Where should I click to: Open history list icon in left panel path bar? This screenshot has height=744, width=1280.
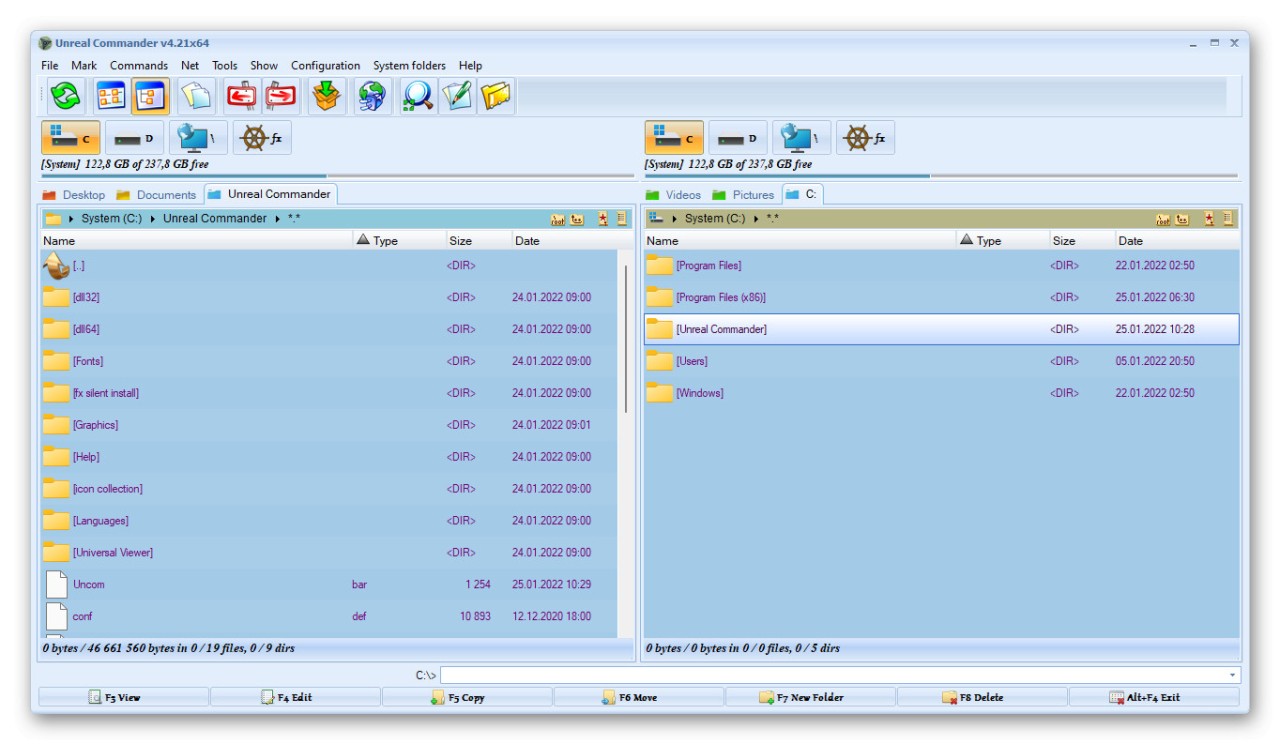621,219
